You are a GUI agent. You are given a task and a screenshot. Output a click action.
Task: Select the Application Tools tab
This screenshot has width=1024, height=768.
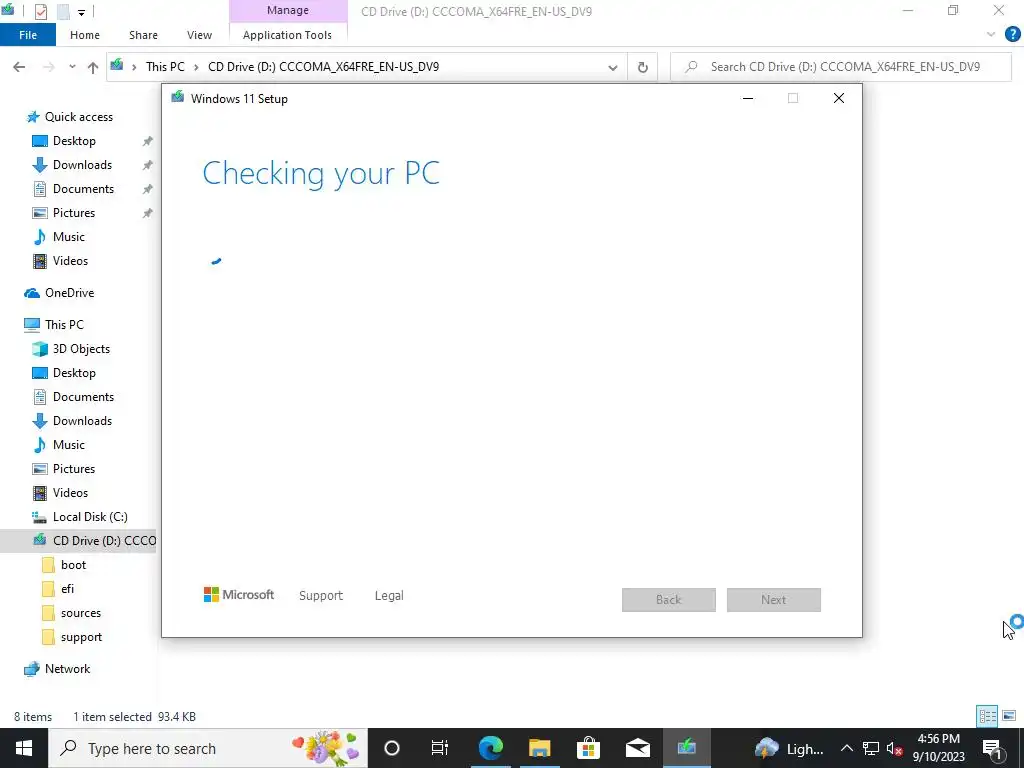[x=287, y=35]
